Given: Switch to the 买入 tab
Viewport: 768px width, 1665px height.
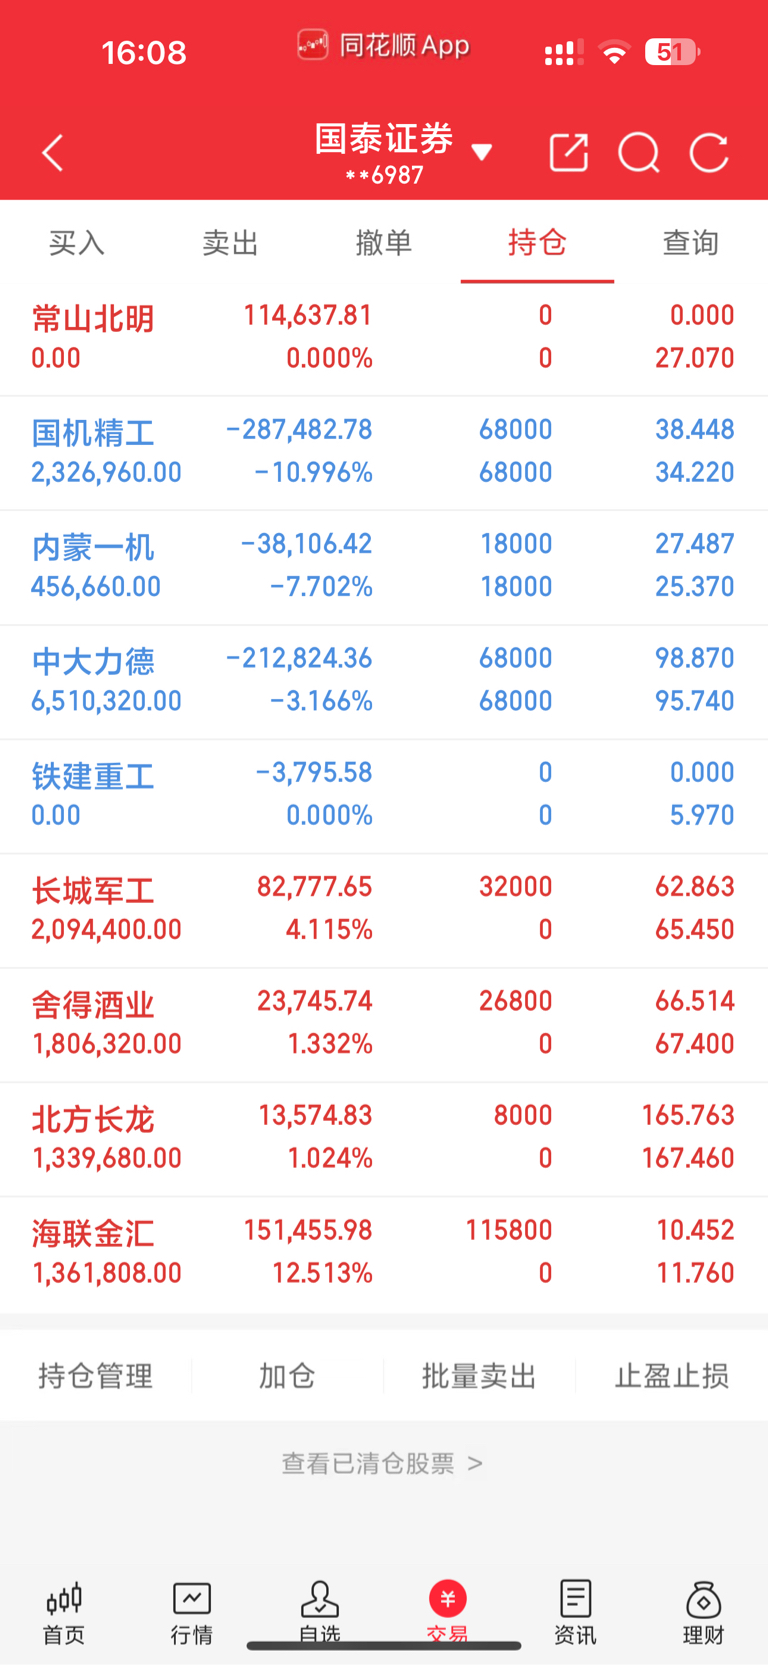Looking at the screenshot, I should point(77,243).
